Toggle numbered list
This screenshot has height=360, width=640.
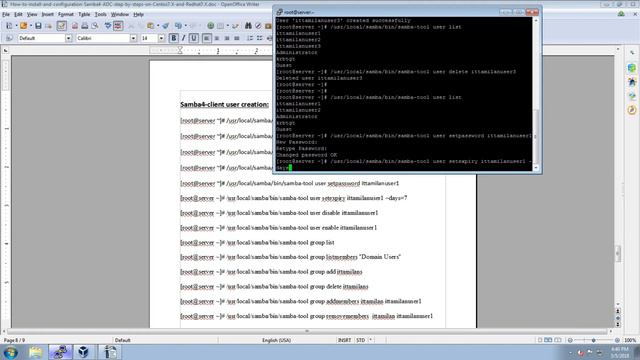(250, 38)
